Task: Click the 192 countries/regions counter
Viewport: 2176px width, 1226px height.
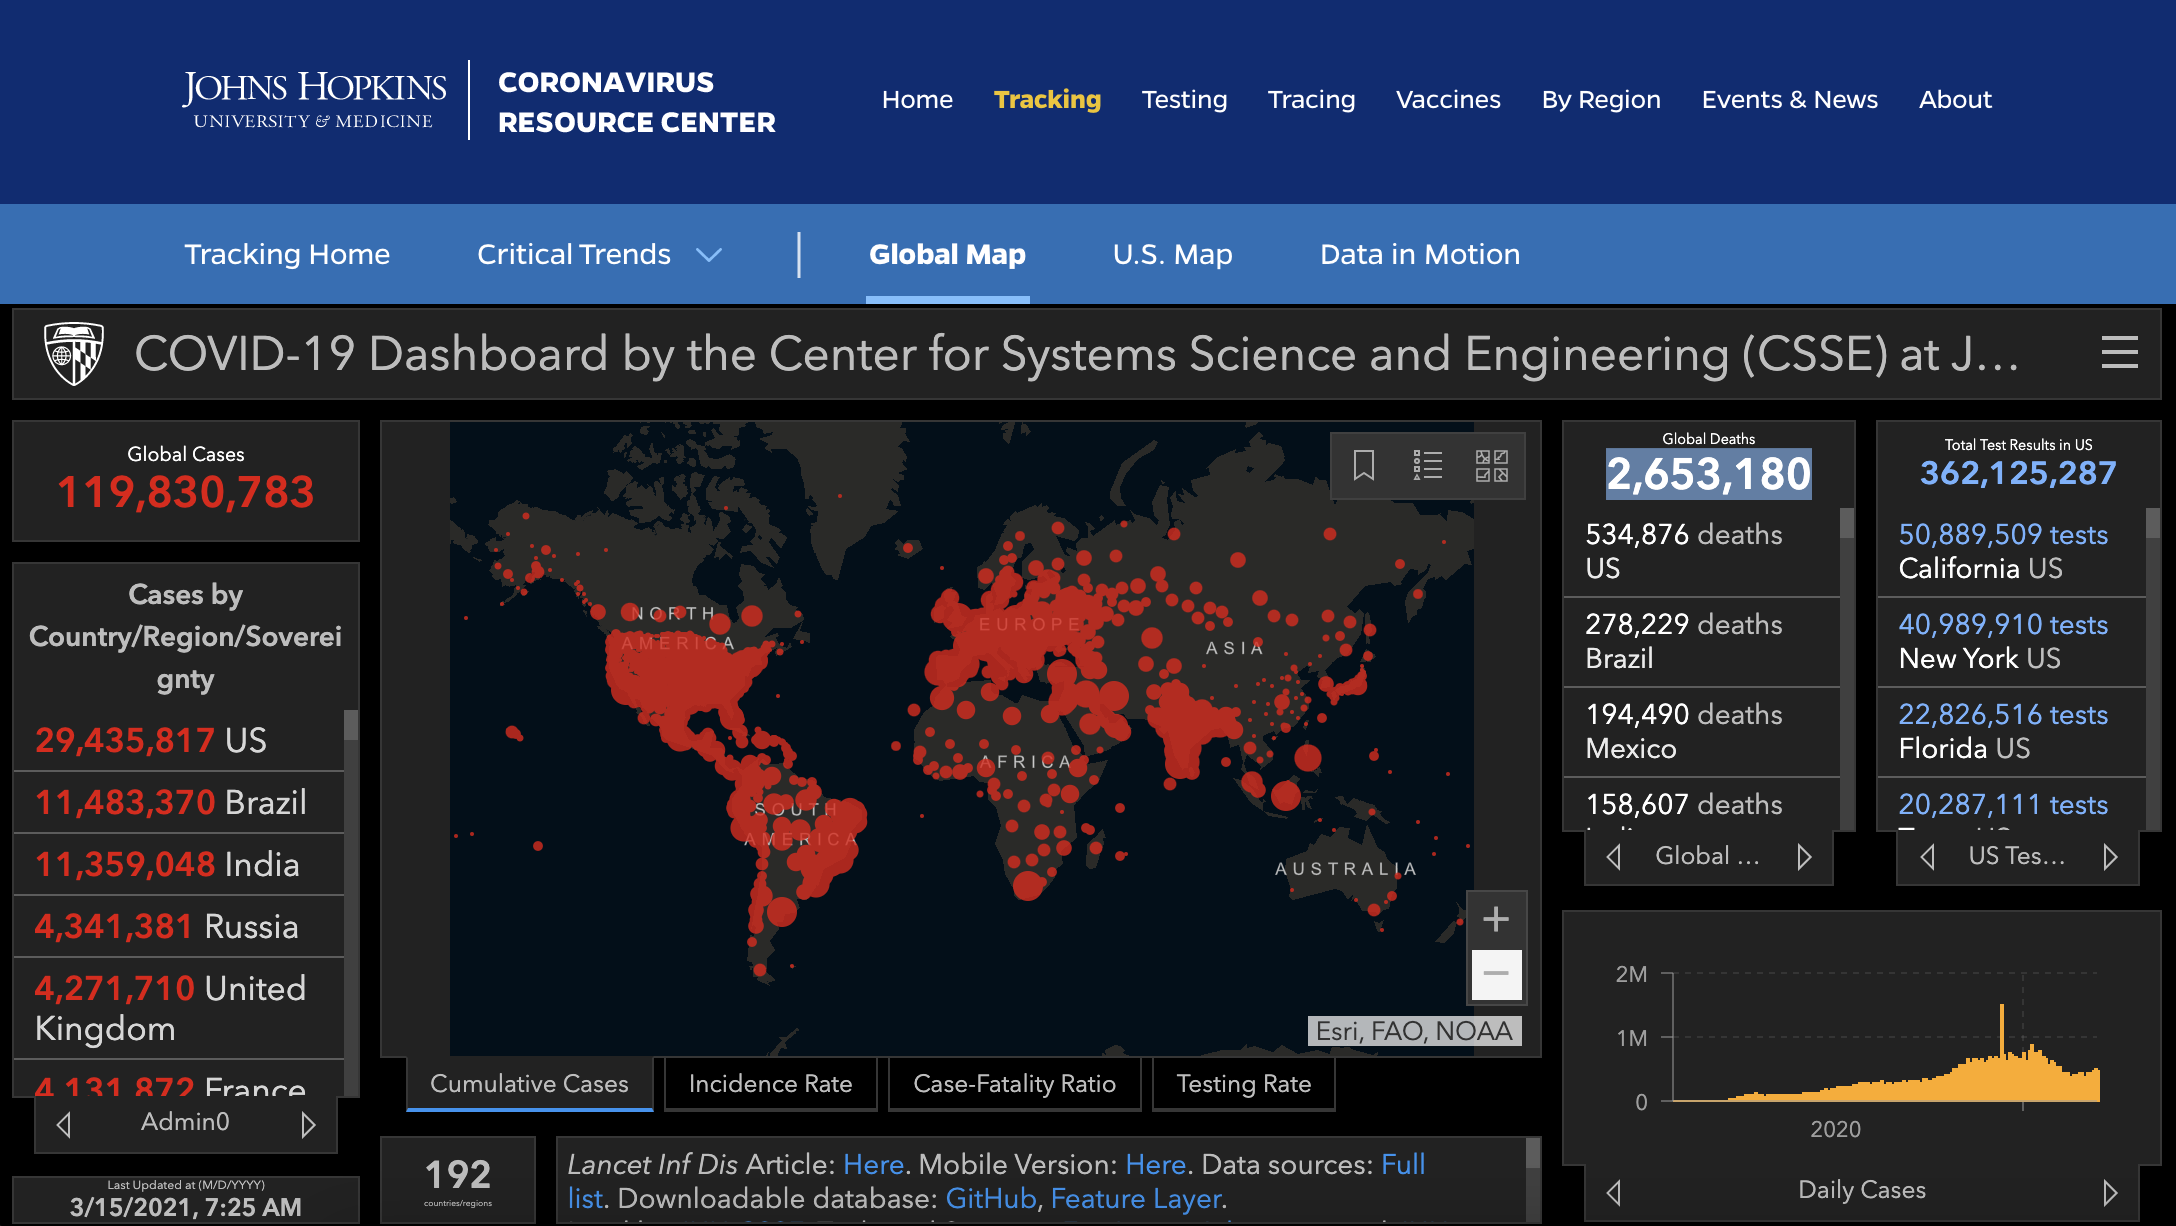Action: [458, 1180]
